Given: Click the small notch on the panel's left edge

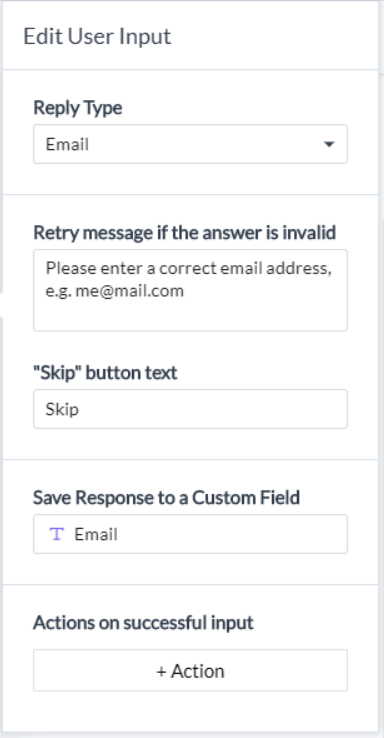Looking at the screenshot, I should pyautogui.click(x=1, y=305).
